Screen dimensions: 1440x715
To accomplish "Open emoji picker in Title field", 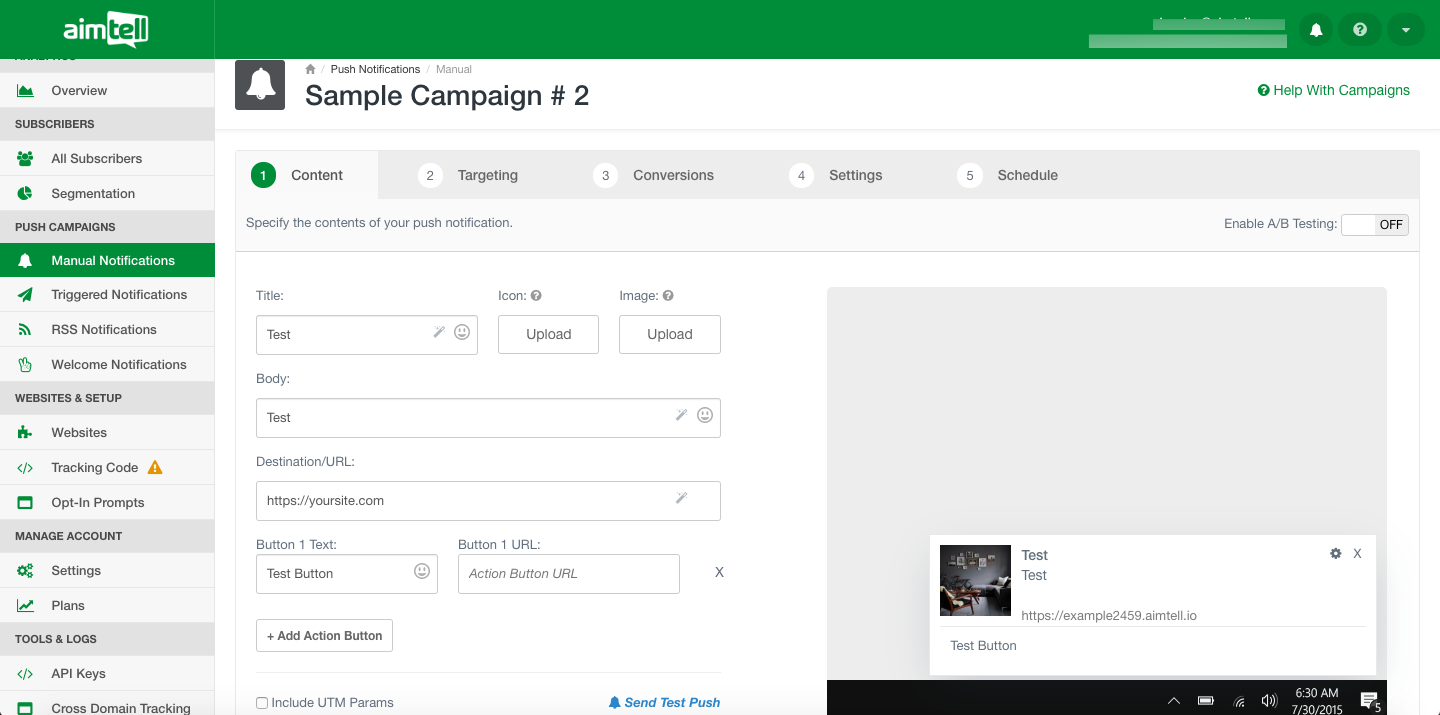I will coord(462,332).
